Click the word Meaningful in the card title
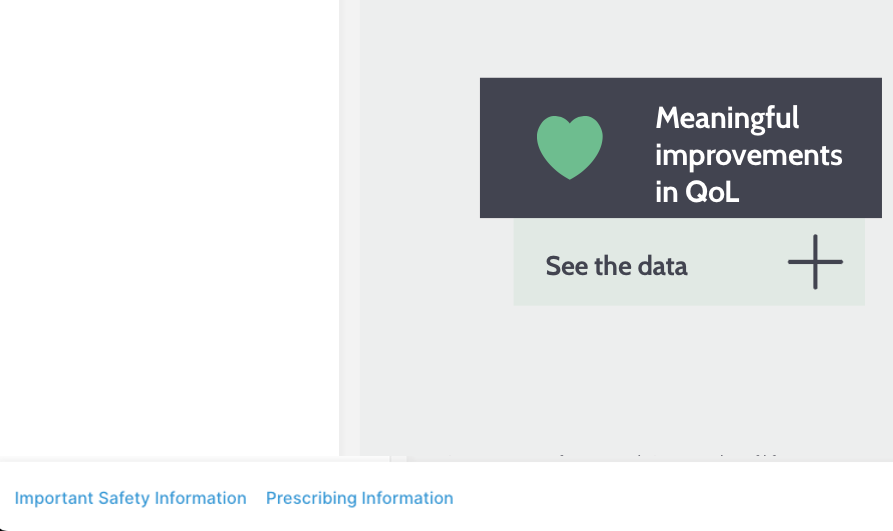The height and width of the screenshot is (531, 893). 727,118
